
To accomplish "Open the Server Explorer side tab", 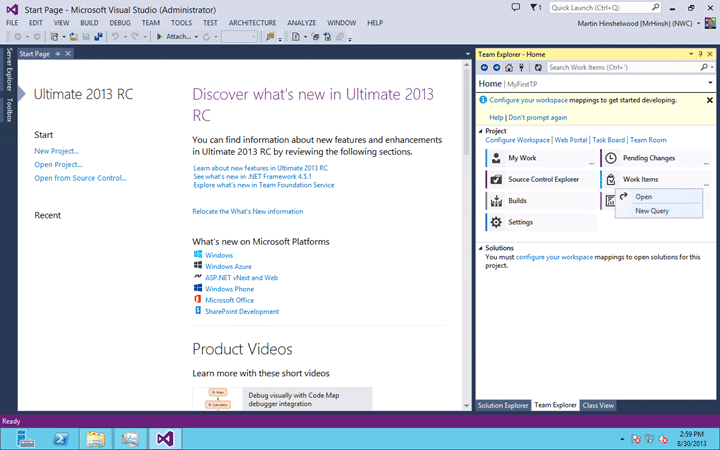I will click(9, 69).
